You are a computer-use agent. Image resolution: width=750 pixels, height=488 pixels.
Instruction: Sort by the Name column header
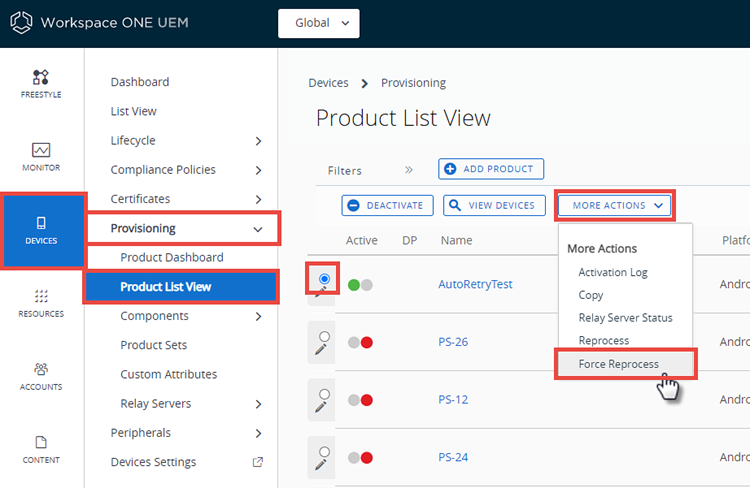click(456, 240)
